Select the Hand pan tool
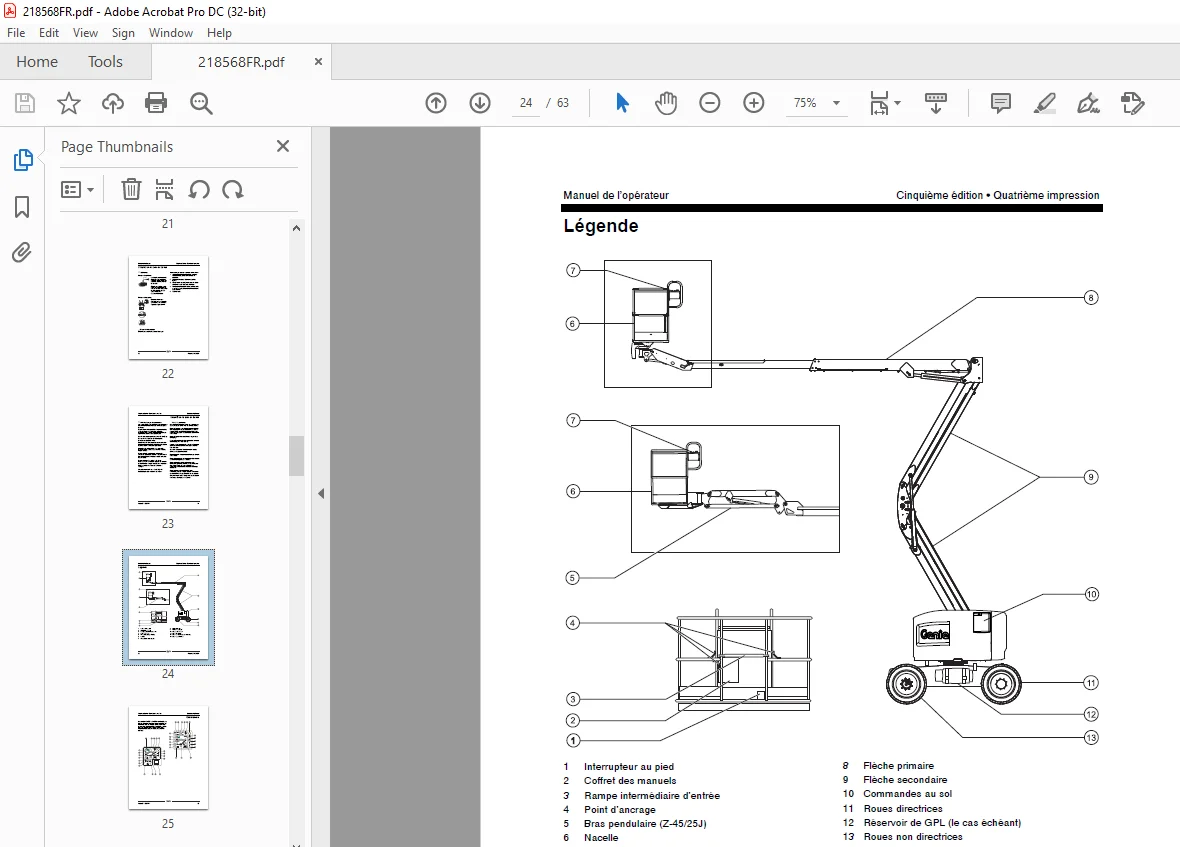 pyautogui.click(x=666, y=103)
